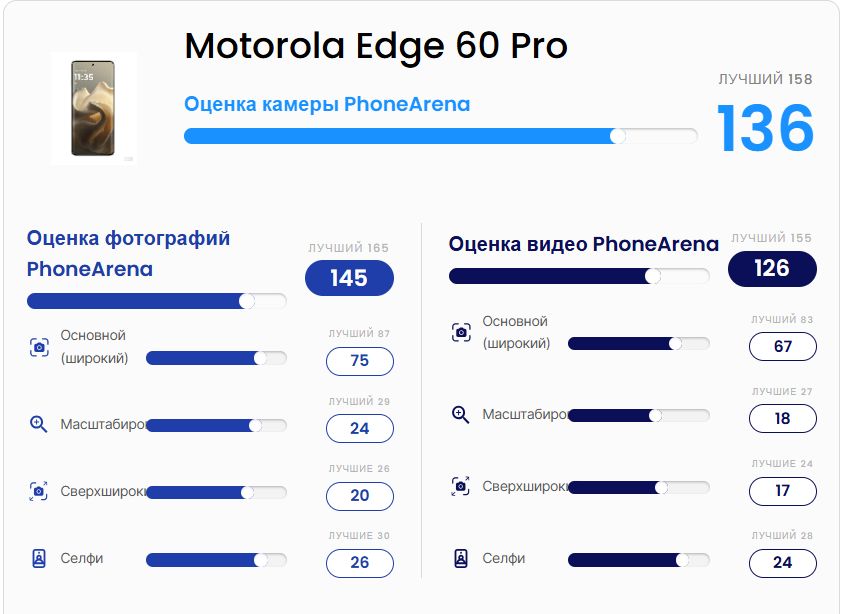Click the video main wide camera icon
The width and height of the screenshot is (841, 614).
click(x=461, y=333)
